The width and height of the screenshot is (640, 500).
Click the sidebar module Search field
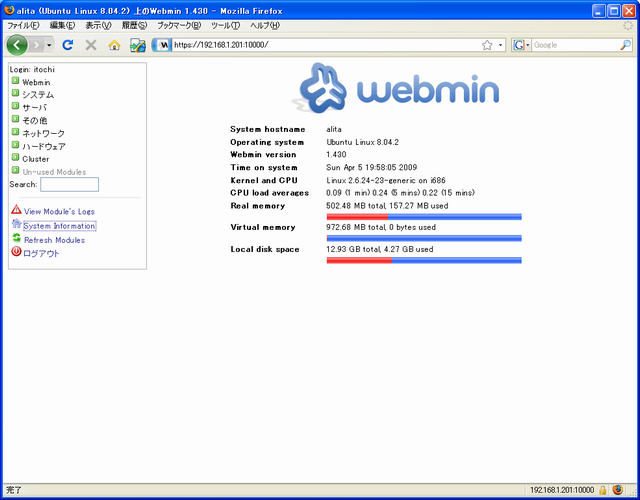click(69, 184)
